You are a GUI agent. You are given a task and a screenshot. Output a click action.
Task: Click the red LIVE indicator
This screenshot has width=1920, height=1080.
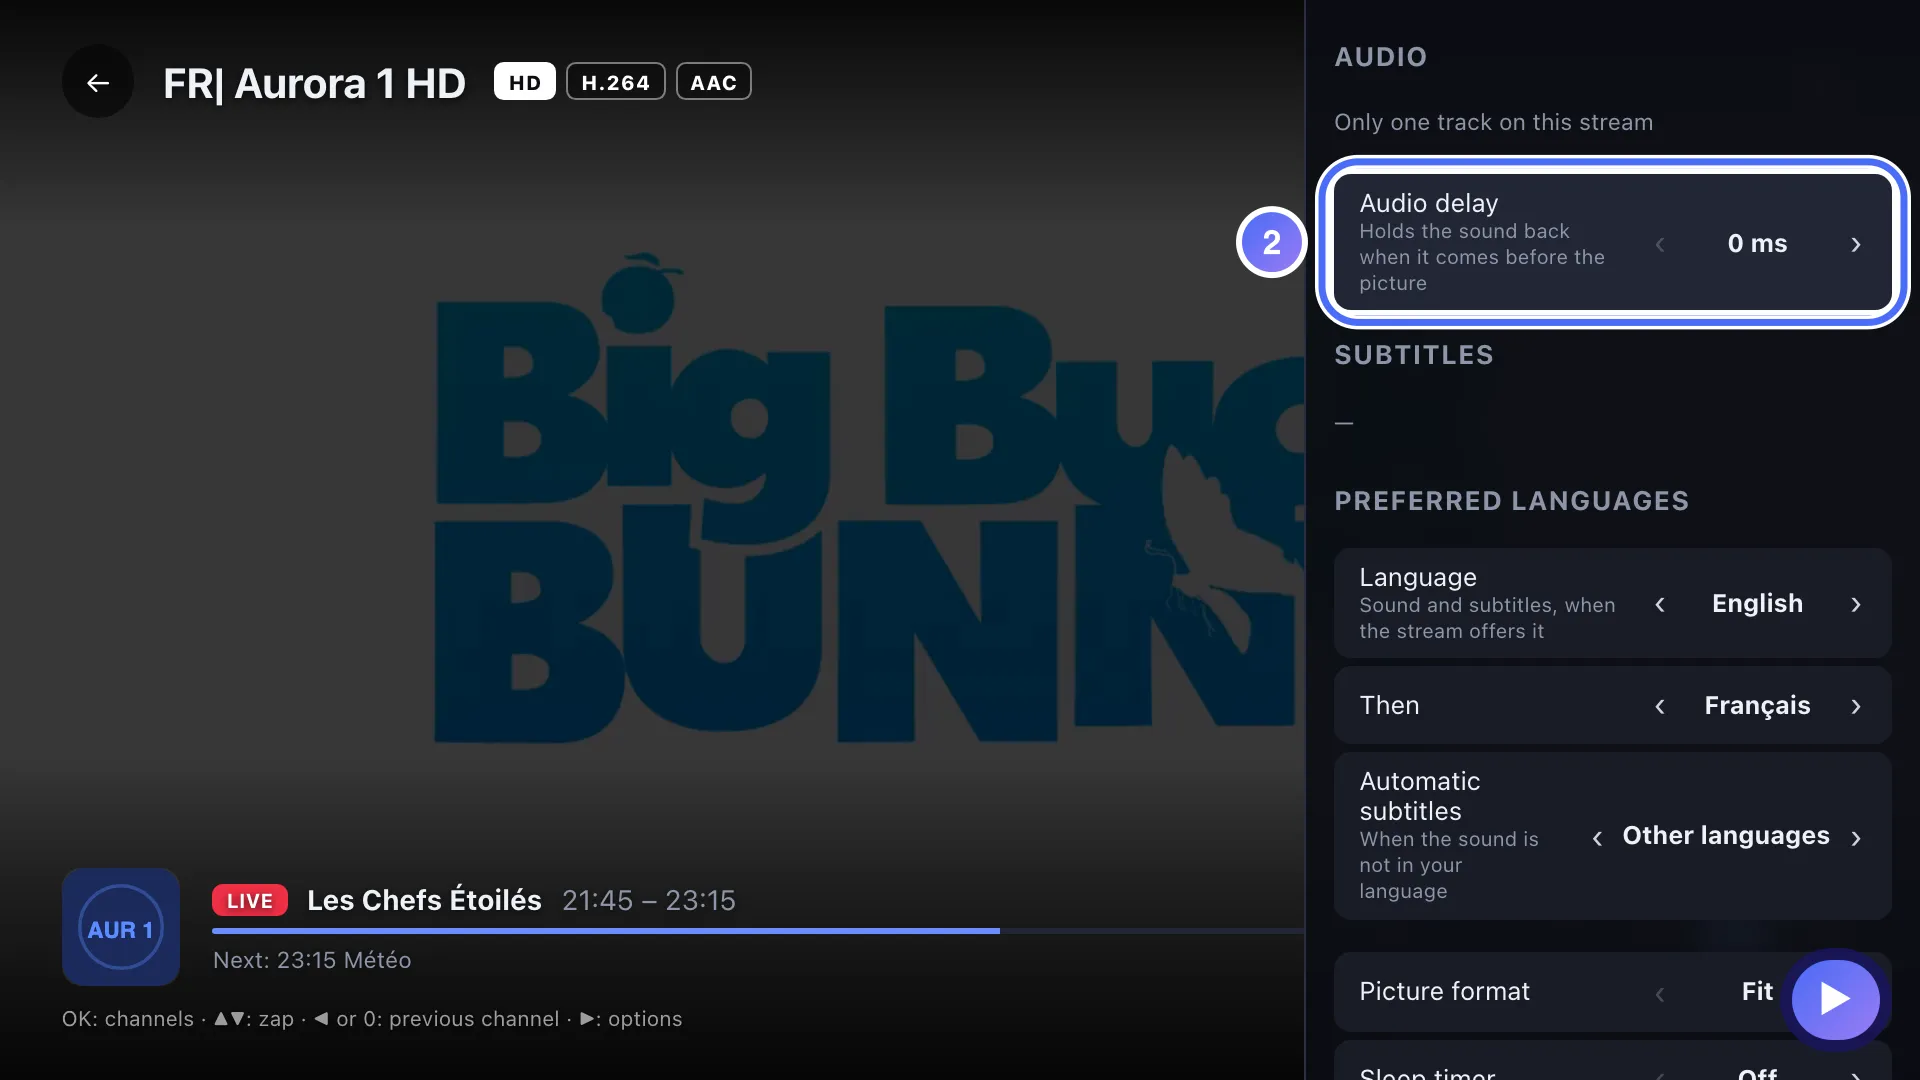[x=250, y=900]
